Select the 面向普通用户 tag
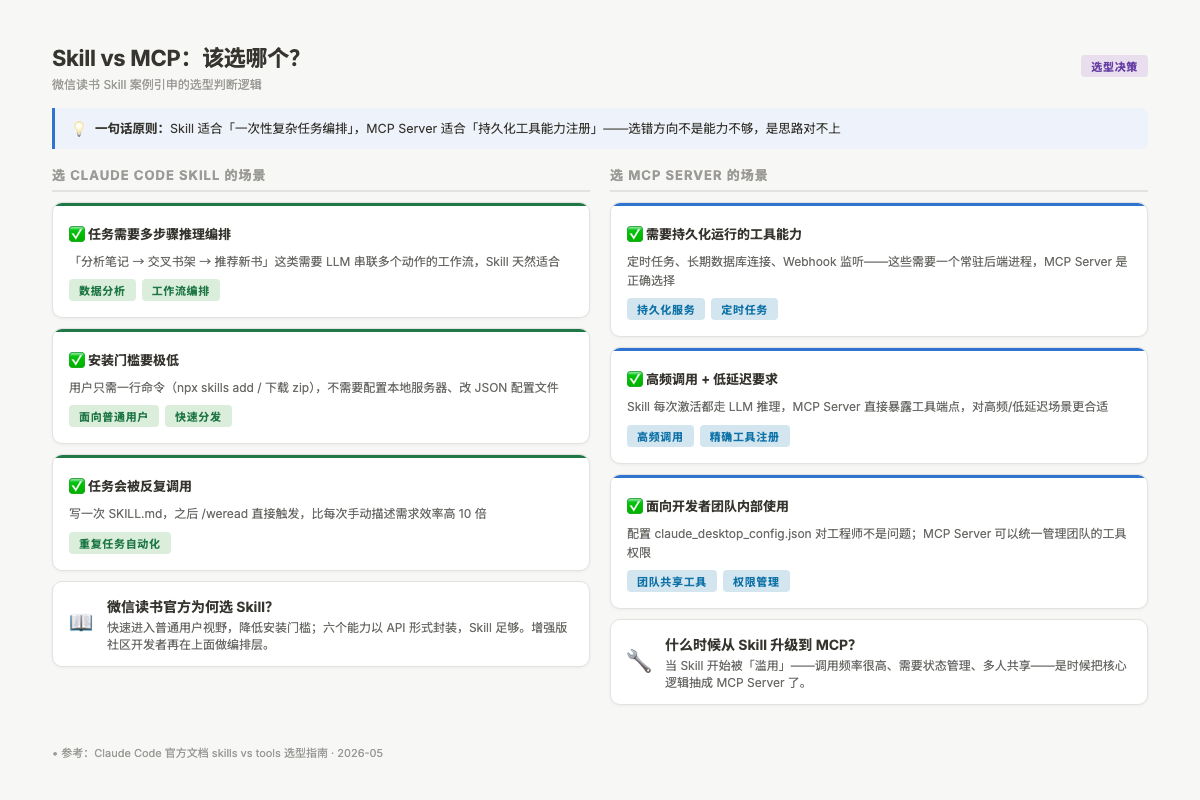 (114, 417)
